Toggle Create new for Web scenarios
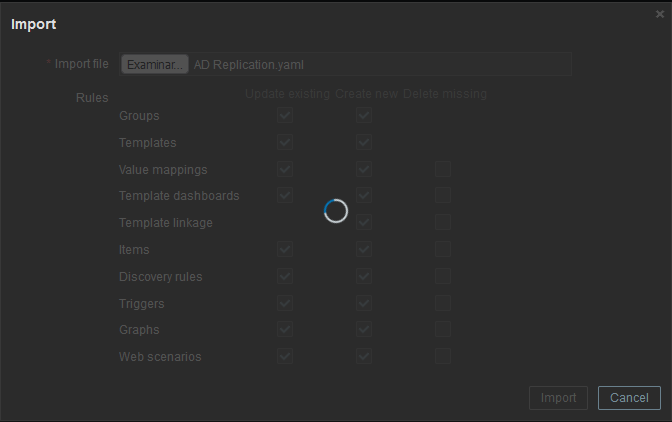This screenshot has width=672, height=422. coord(364,357)
